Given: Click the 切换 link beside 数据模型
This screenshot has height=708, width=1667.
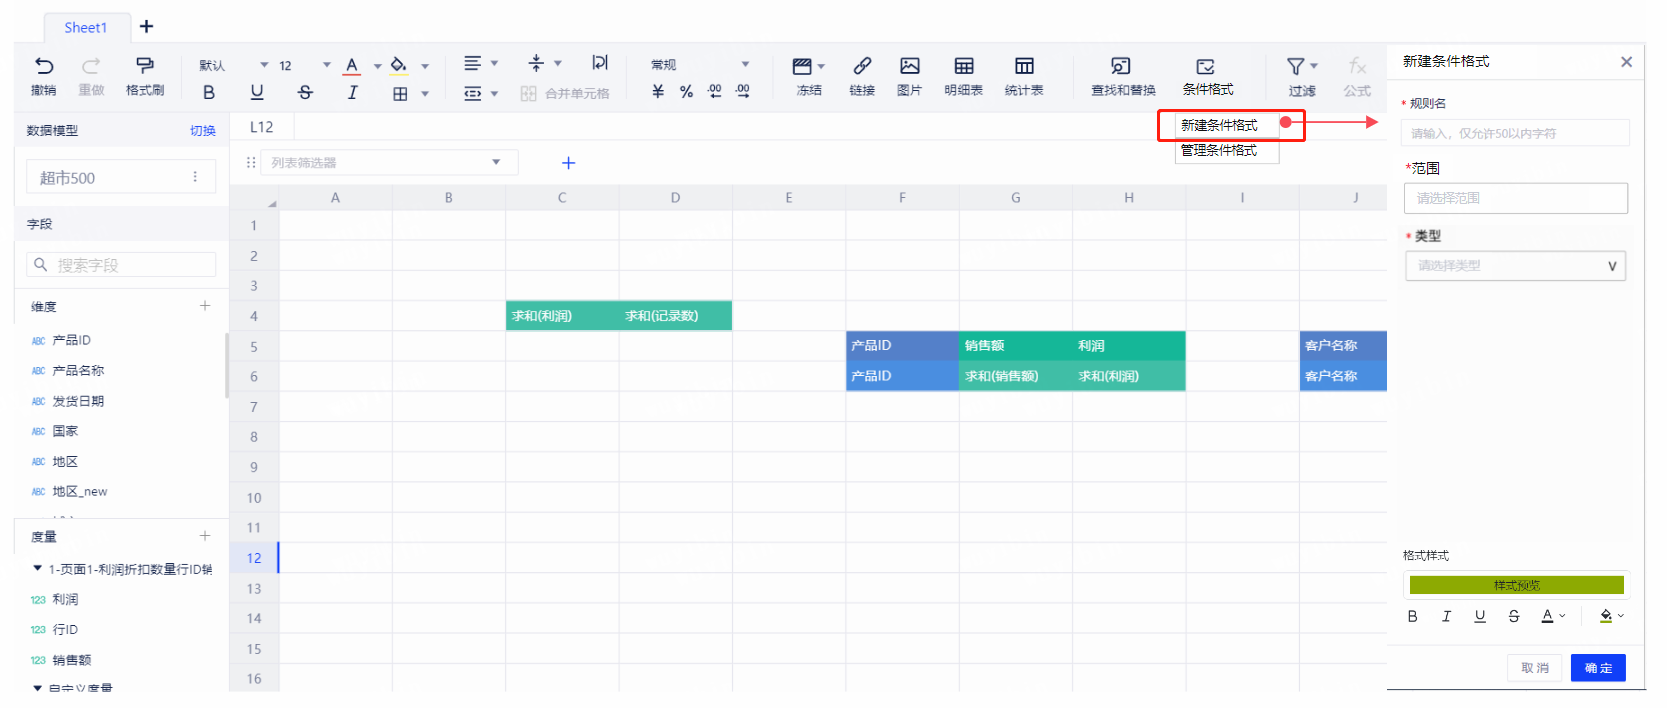Looking at the screenshot, I should pyautogui.click(x=203, y=131).
